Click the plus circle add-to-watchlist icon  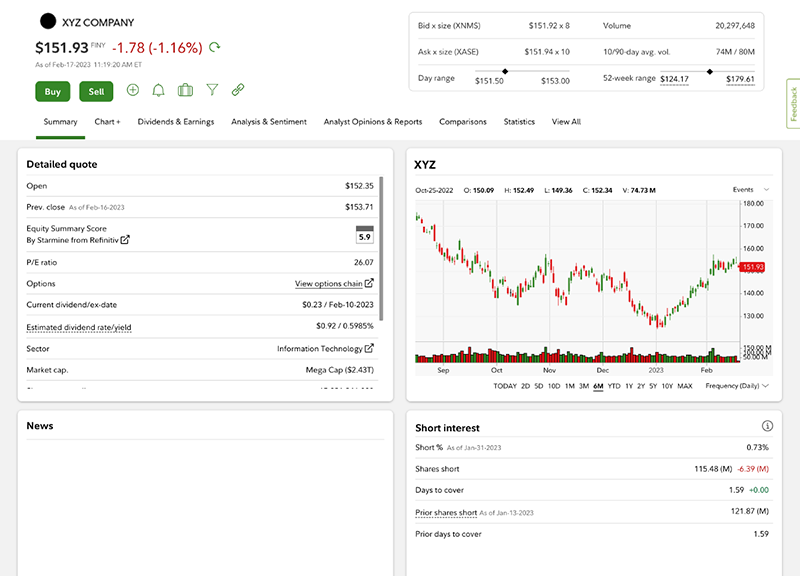[133, 90]
